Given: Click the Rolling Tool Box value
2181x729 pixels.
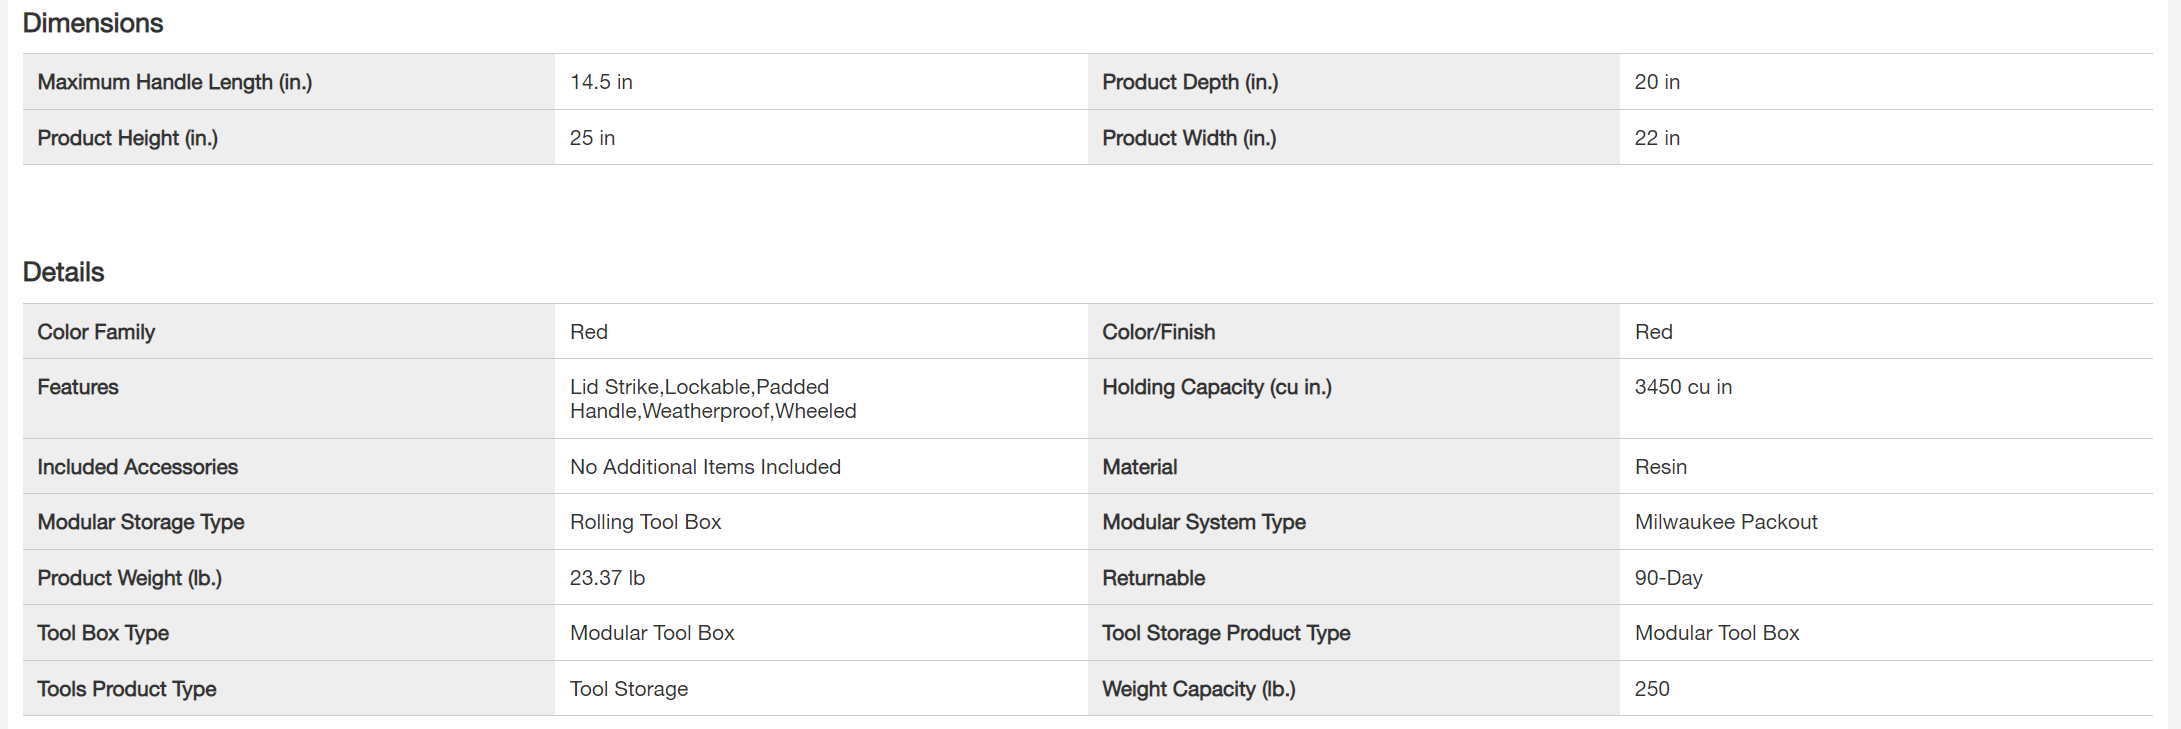Looking at the screenshot, I should click(645, 522).
